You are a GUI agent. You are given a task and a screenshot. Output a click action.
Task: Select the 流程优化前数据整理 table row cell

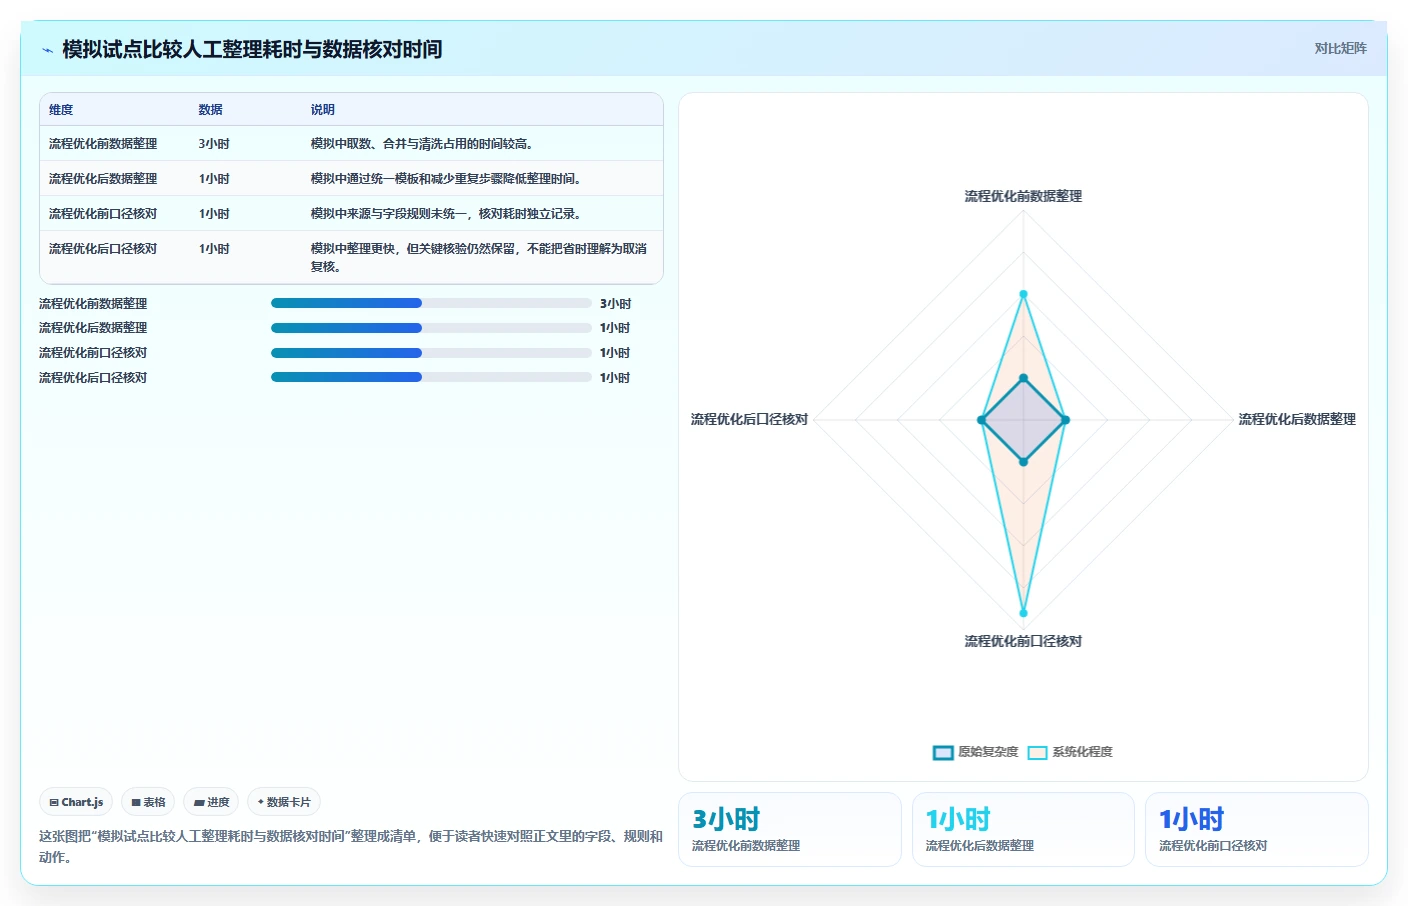pos(103,144)
